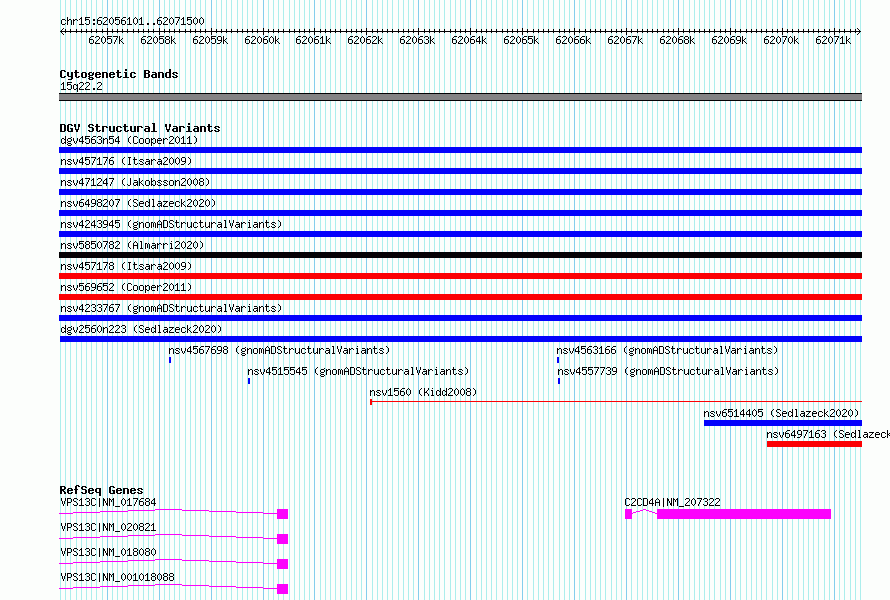Click the VPS13C|NM_017684 transcript label
The width and height of the screenshot is (890, 600).
(x=108, y=502)
